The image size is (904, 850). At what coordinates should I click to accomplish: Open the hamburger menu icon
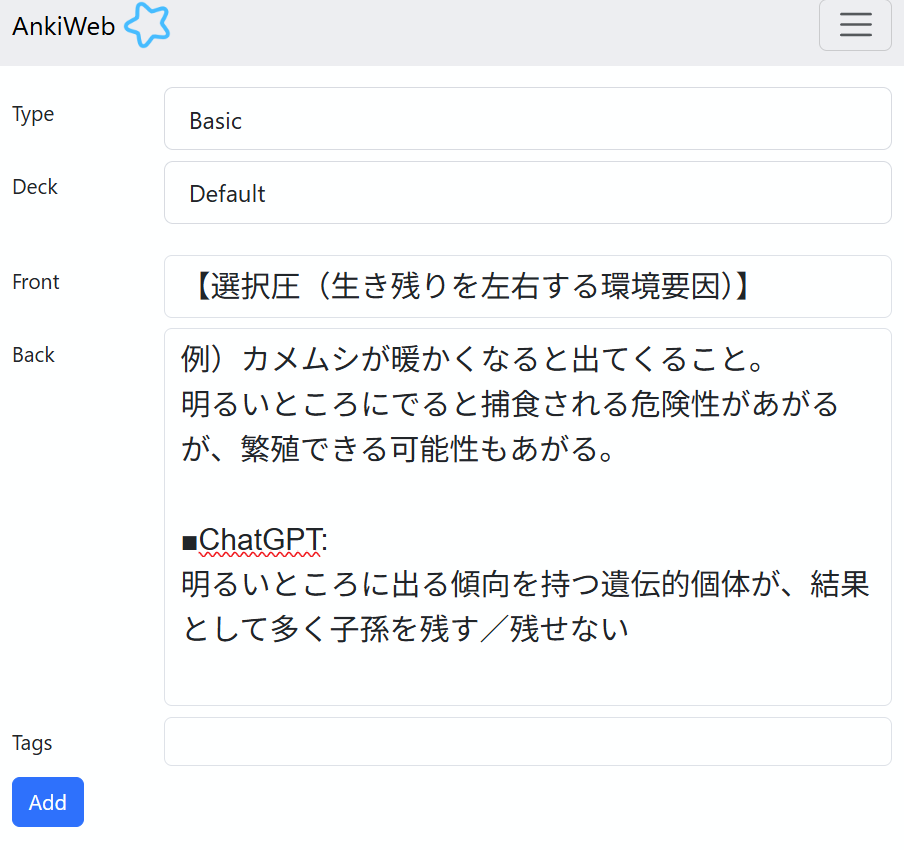coord(855,25)
